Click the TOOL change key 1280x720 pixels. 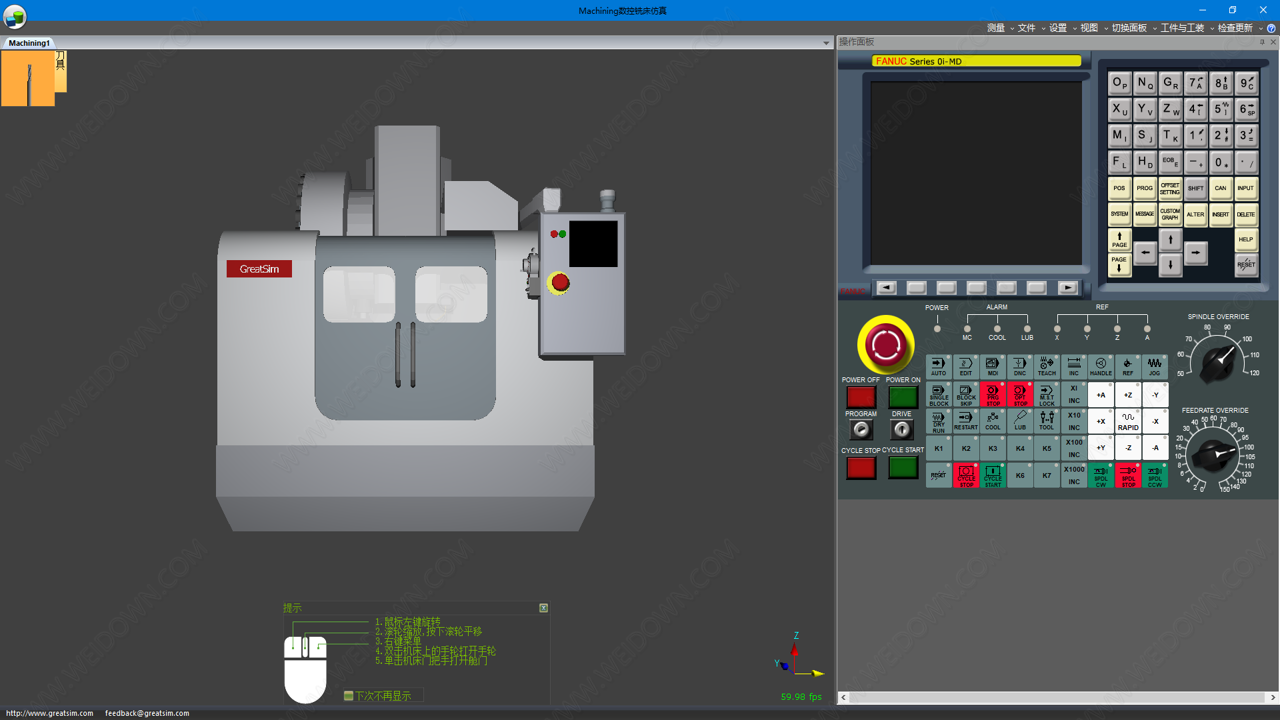[1046, 421]
